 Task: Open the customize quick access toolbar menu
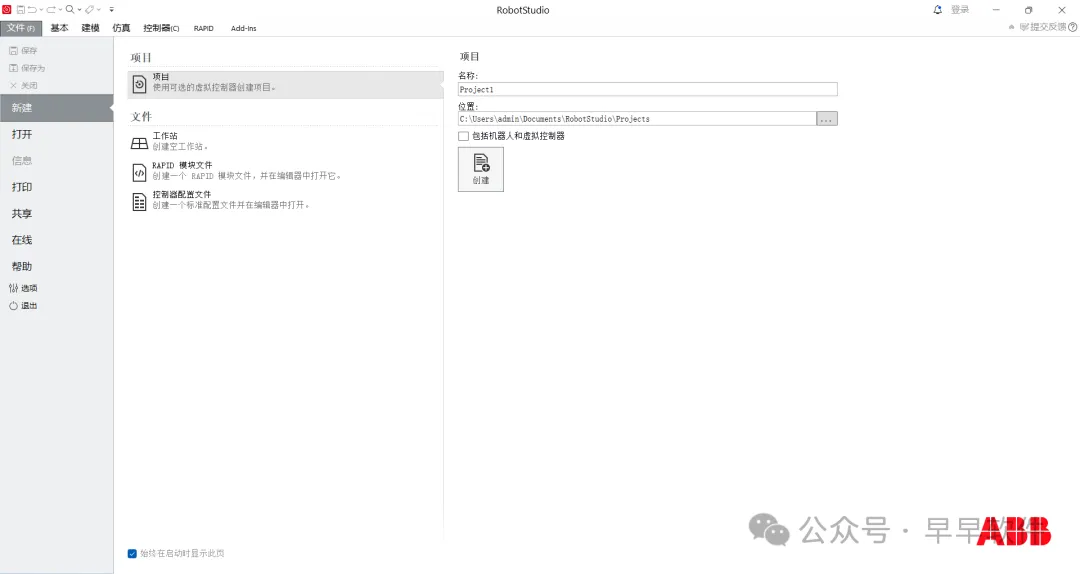click(x=112, y=10)
